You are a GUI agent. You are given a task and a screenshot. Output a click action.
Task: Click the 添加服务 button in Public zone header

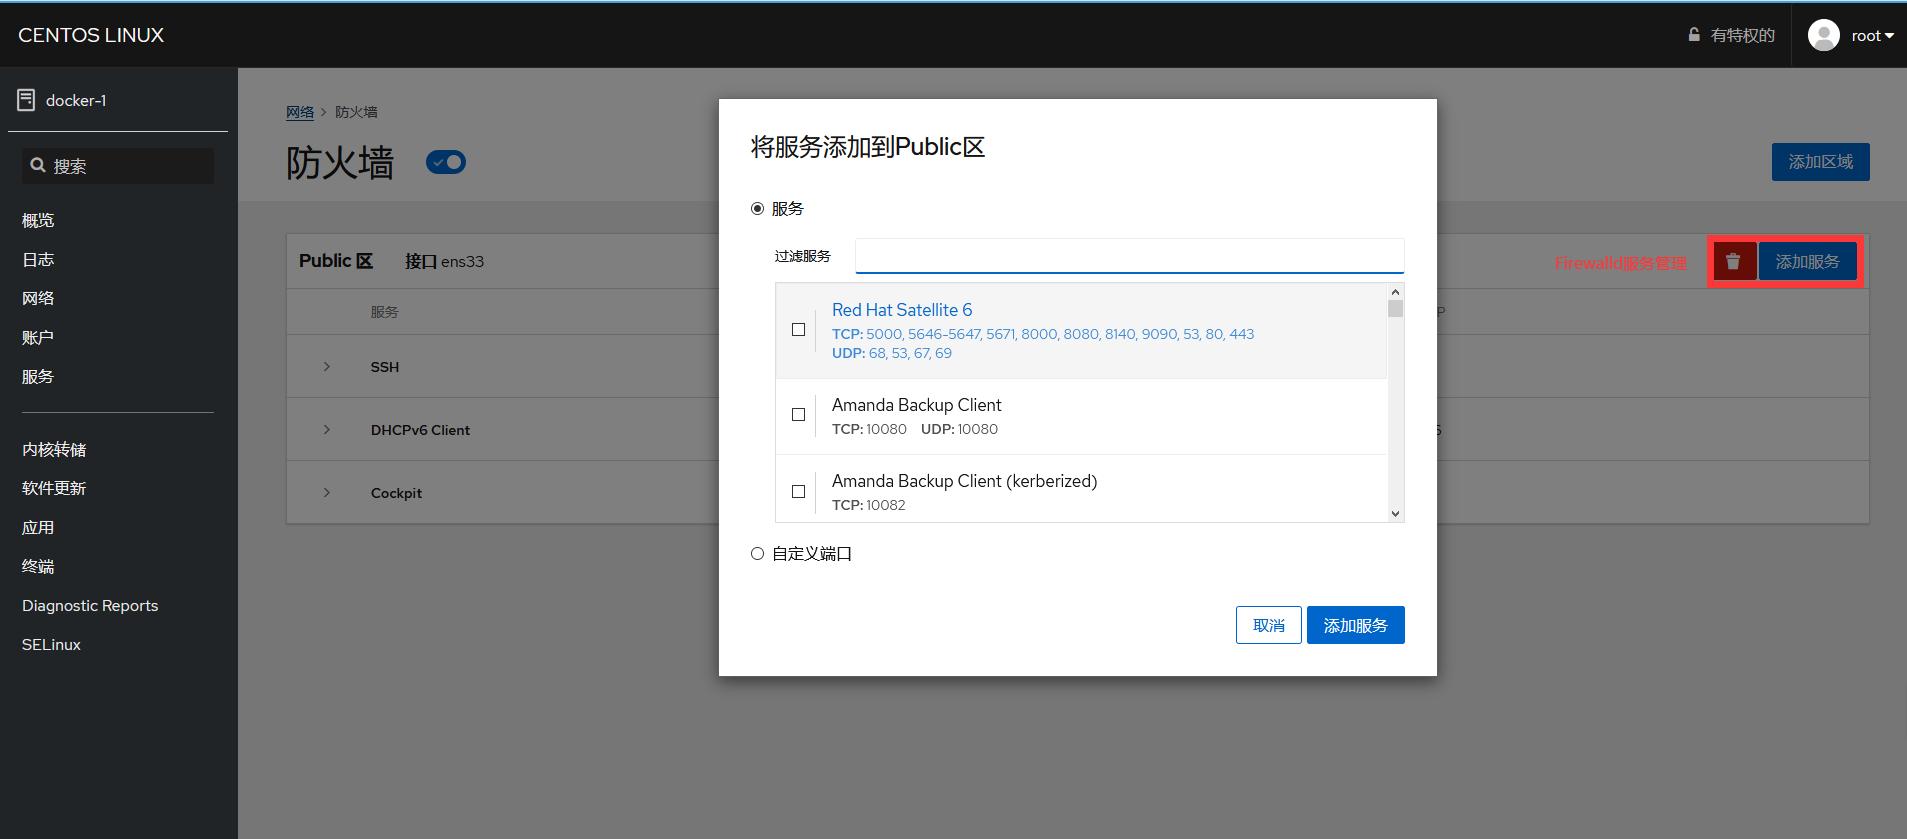pyautogui.click(x=1807, y=262)
